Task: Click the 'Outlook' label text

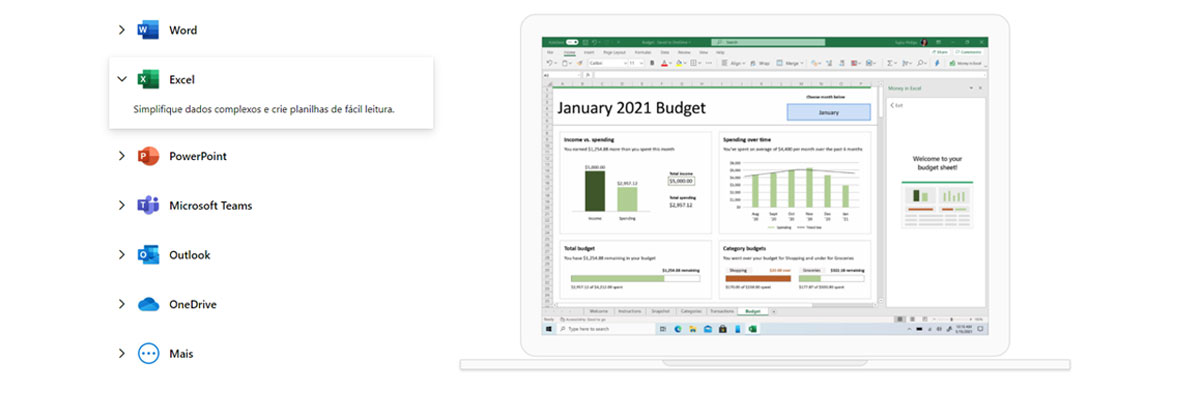Action: pos(190,255)
